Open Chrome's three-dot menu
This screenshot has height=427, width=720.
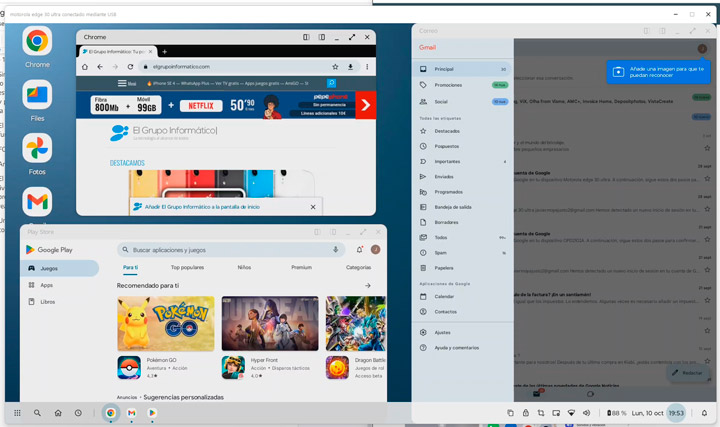[367, 67]
